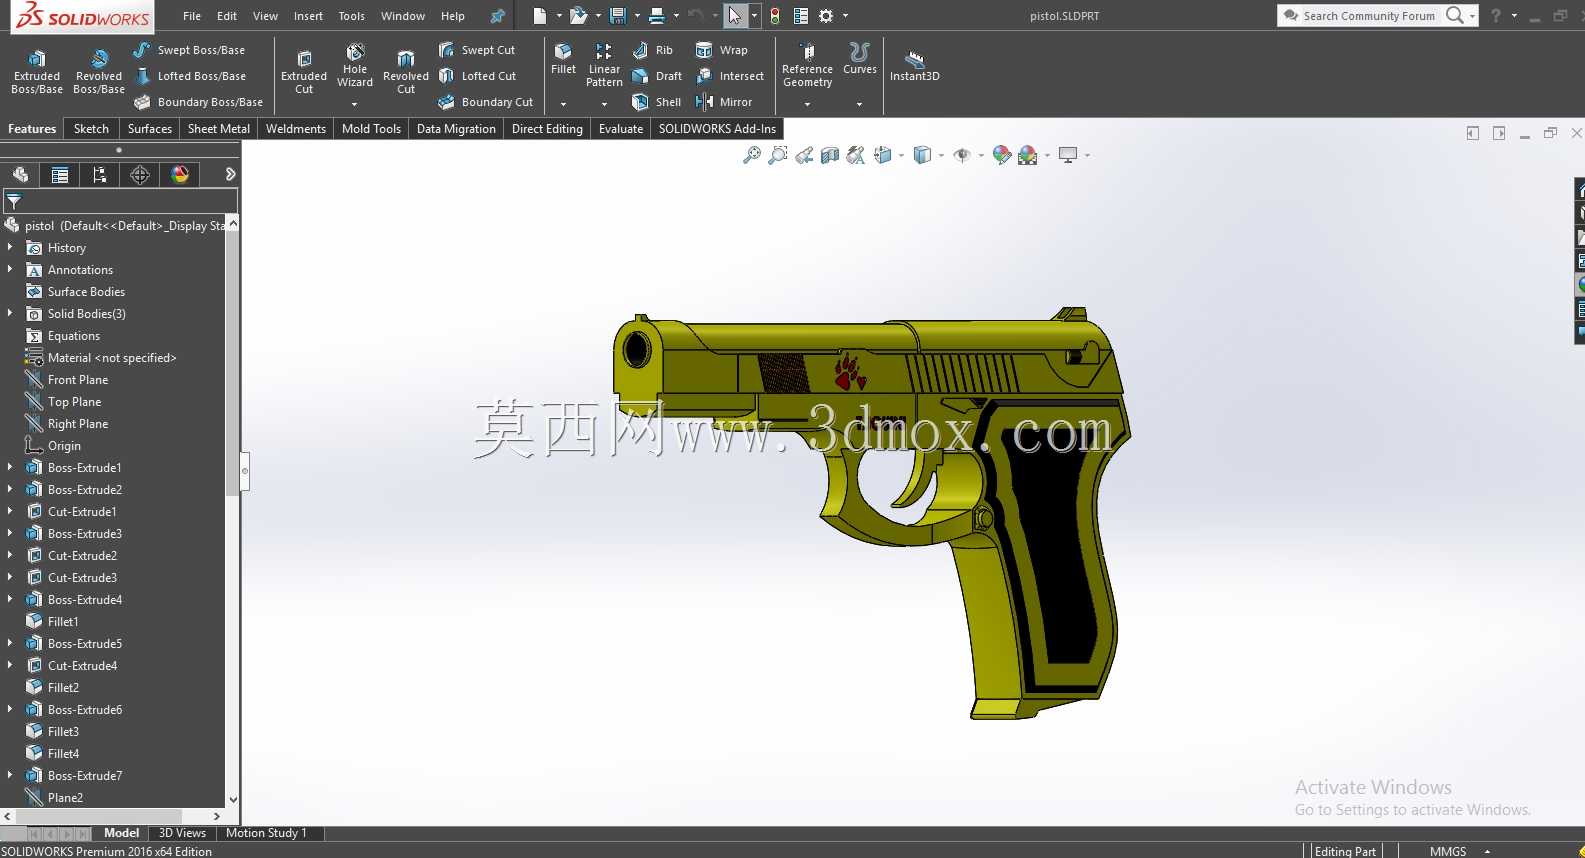This screenshot has height=858, width=1585.
Task: Select the Wrap tool
Action: 722,50
